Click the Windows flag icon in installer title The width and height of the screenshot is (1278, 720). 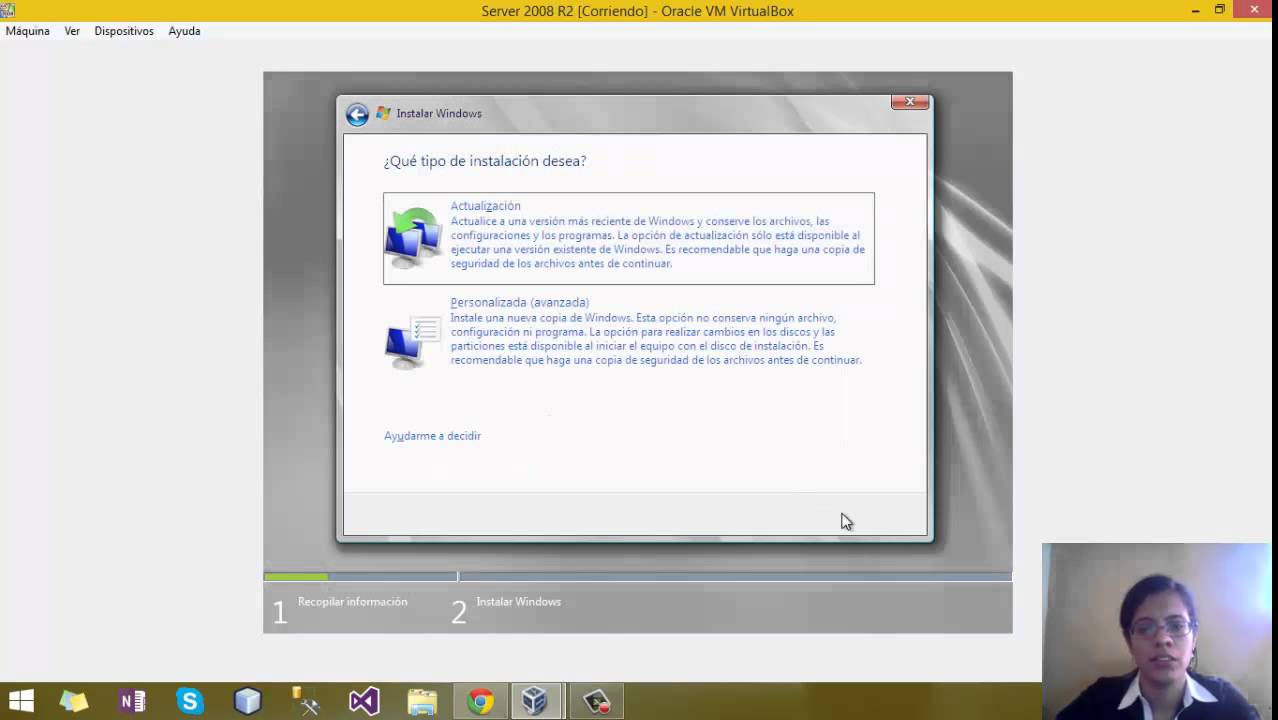coord(383,114)
